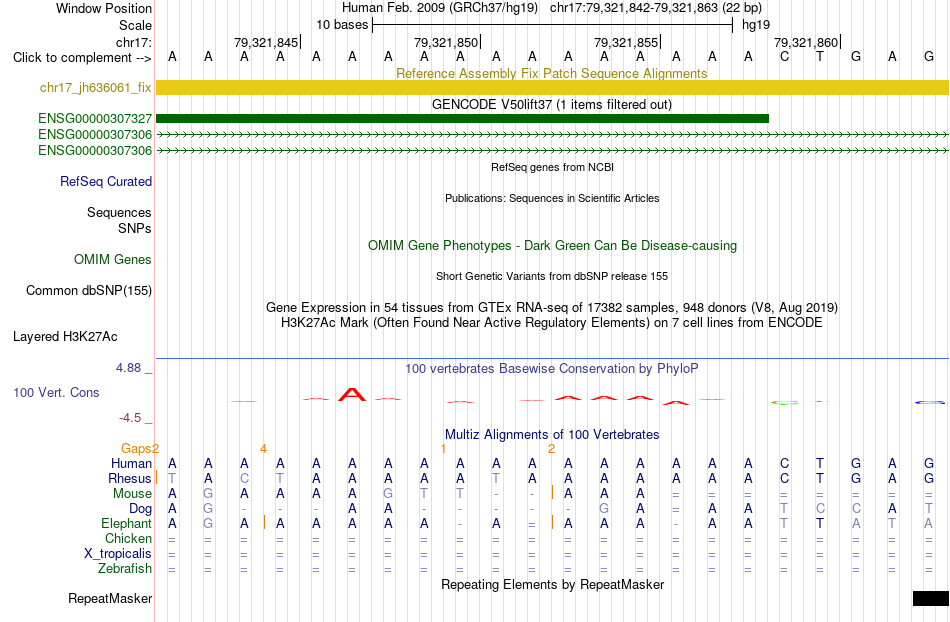Click the 'chr17:79,321,842-79,321,863 (22 bp)' position text
This screenshot has width=950, height=622.
pyautogui.click(x=656, y=8)
